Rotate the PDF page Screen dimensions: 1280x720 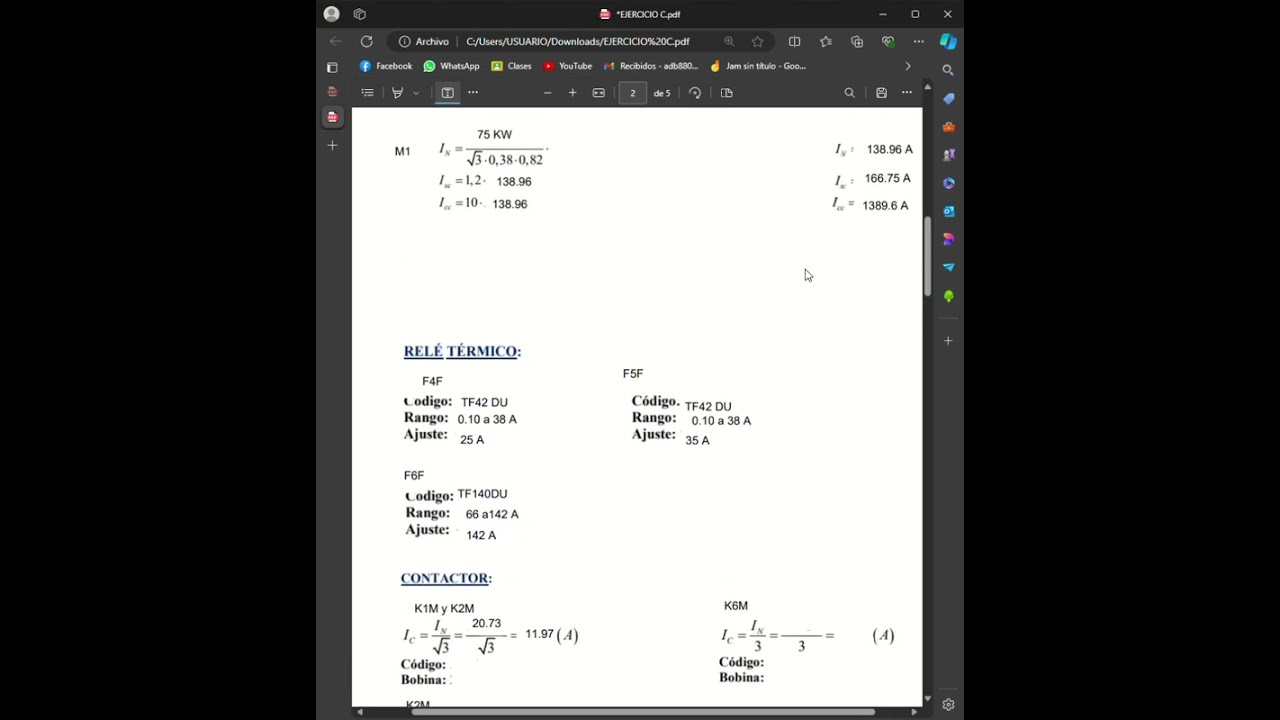pyautogui.click(x=695, y=93)
